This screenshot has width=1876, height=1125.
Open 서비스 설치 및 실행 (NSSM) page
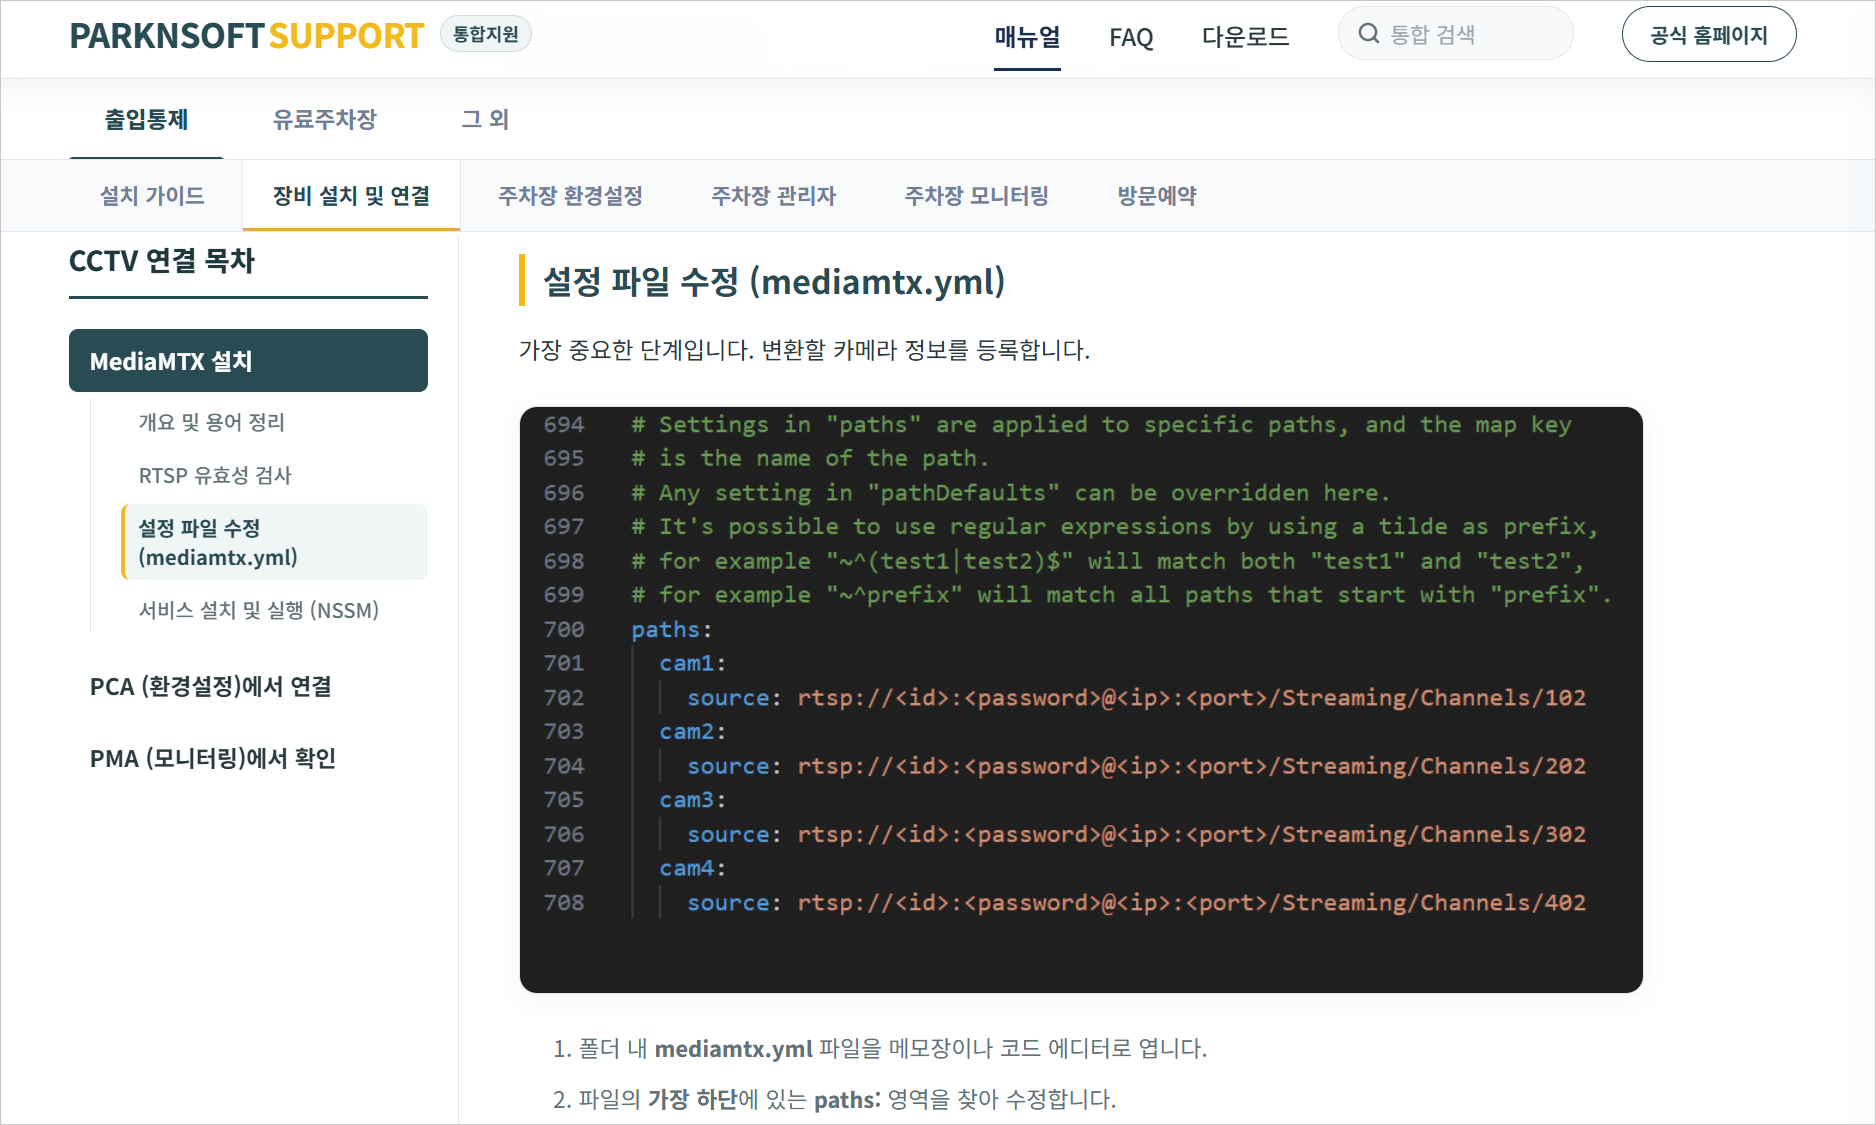click(259, 611)
